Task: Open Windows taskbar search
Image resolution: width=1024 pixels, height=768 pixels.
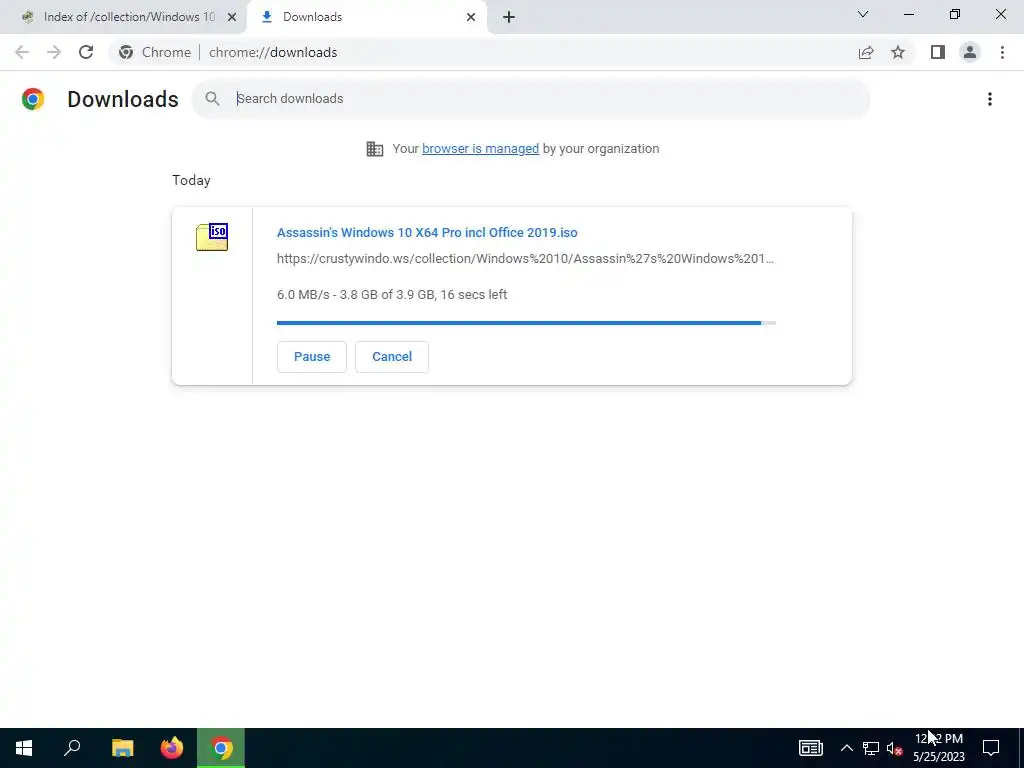Action: (x=72, y=748)
